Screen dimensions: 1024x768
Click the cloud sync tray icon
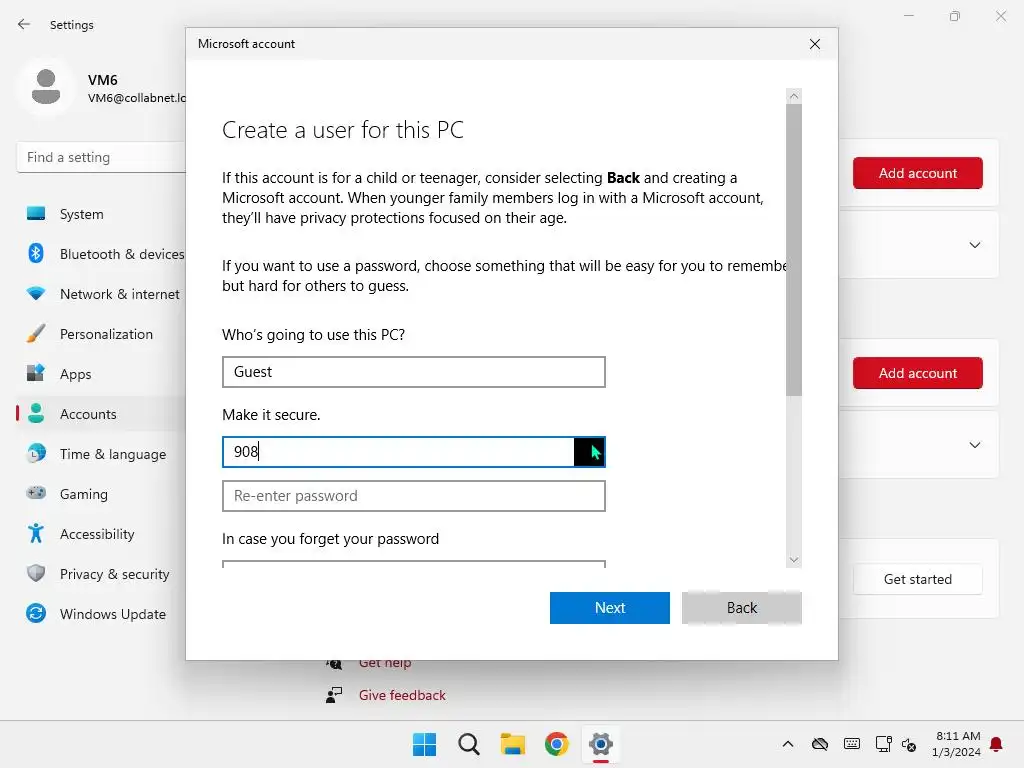(820, 744)
